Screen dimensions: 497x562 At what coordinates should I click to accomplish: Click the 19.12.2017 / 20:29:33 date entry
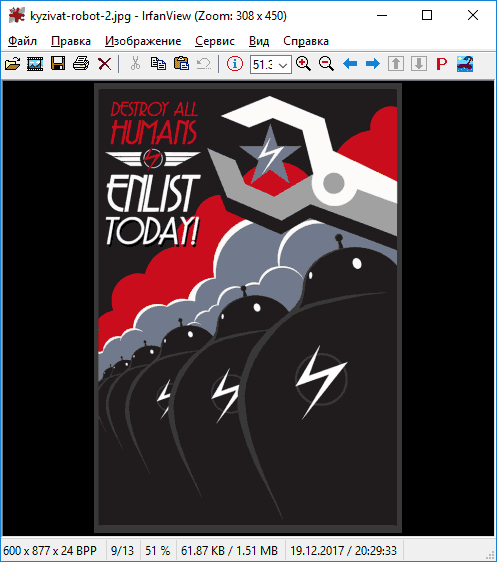point(344,550)
